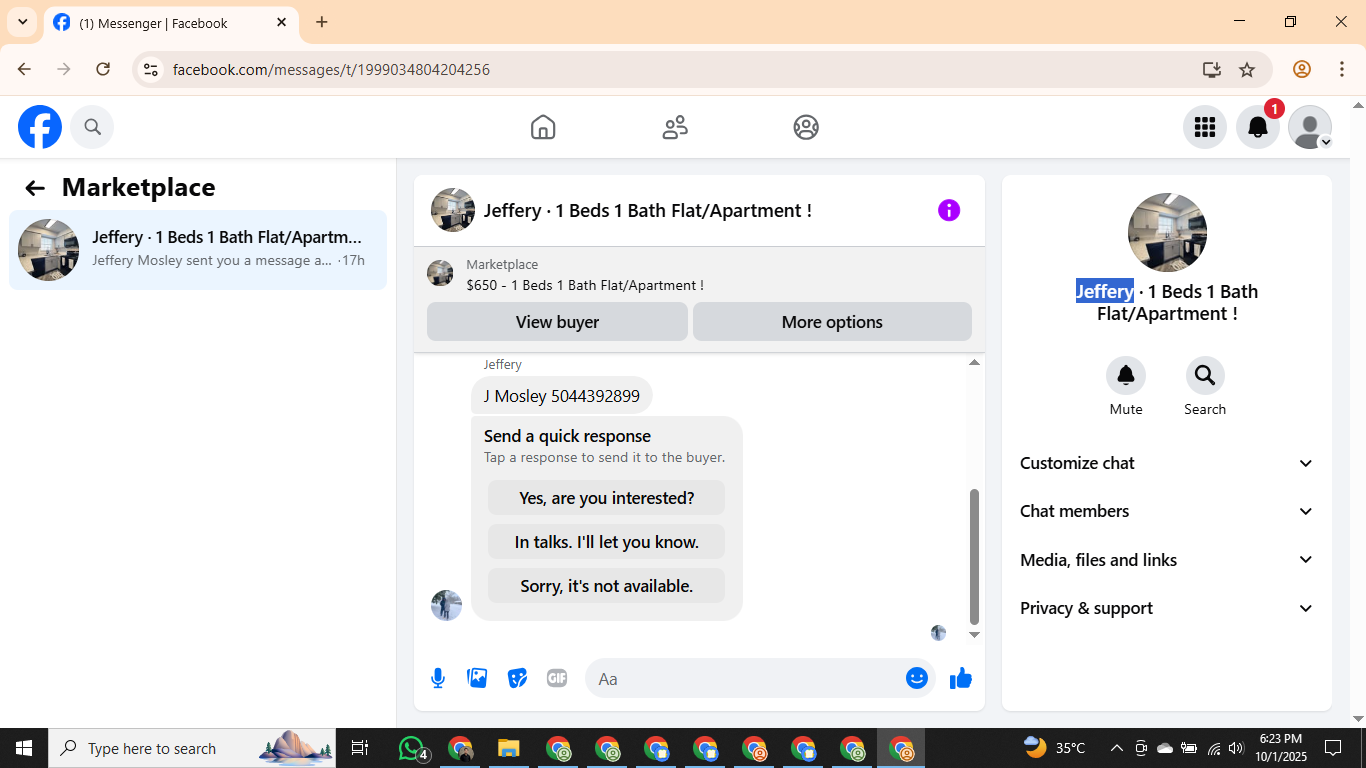The width and height of the screenshot is (1366, 768).
Task: Go to the Home feed icon
Action: 543,127
